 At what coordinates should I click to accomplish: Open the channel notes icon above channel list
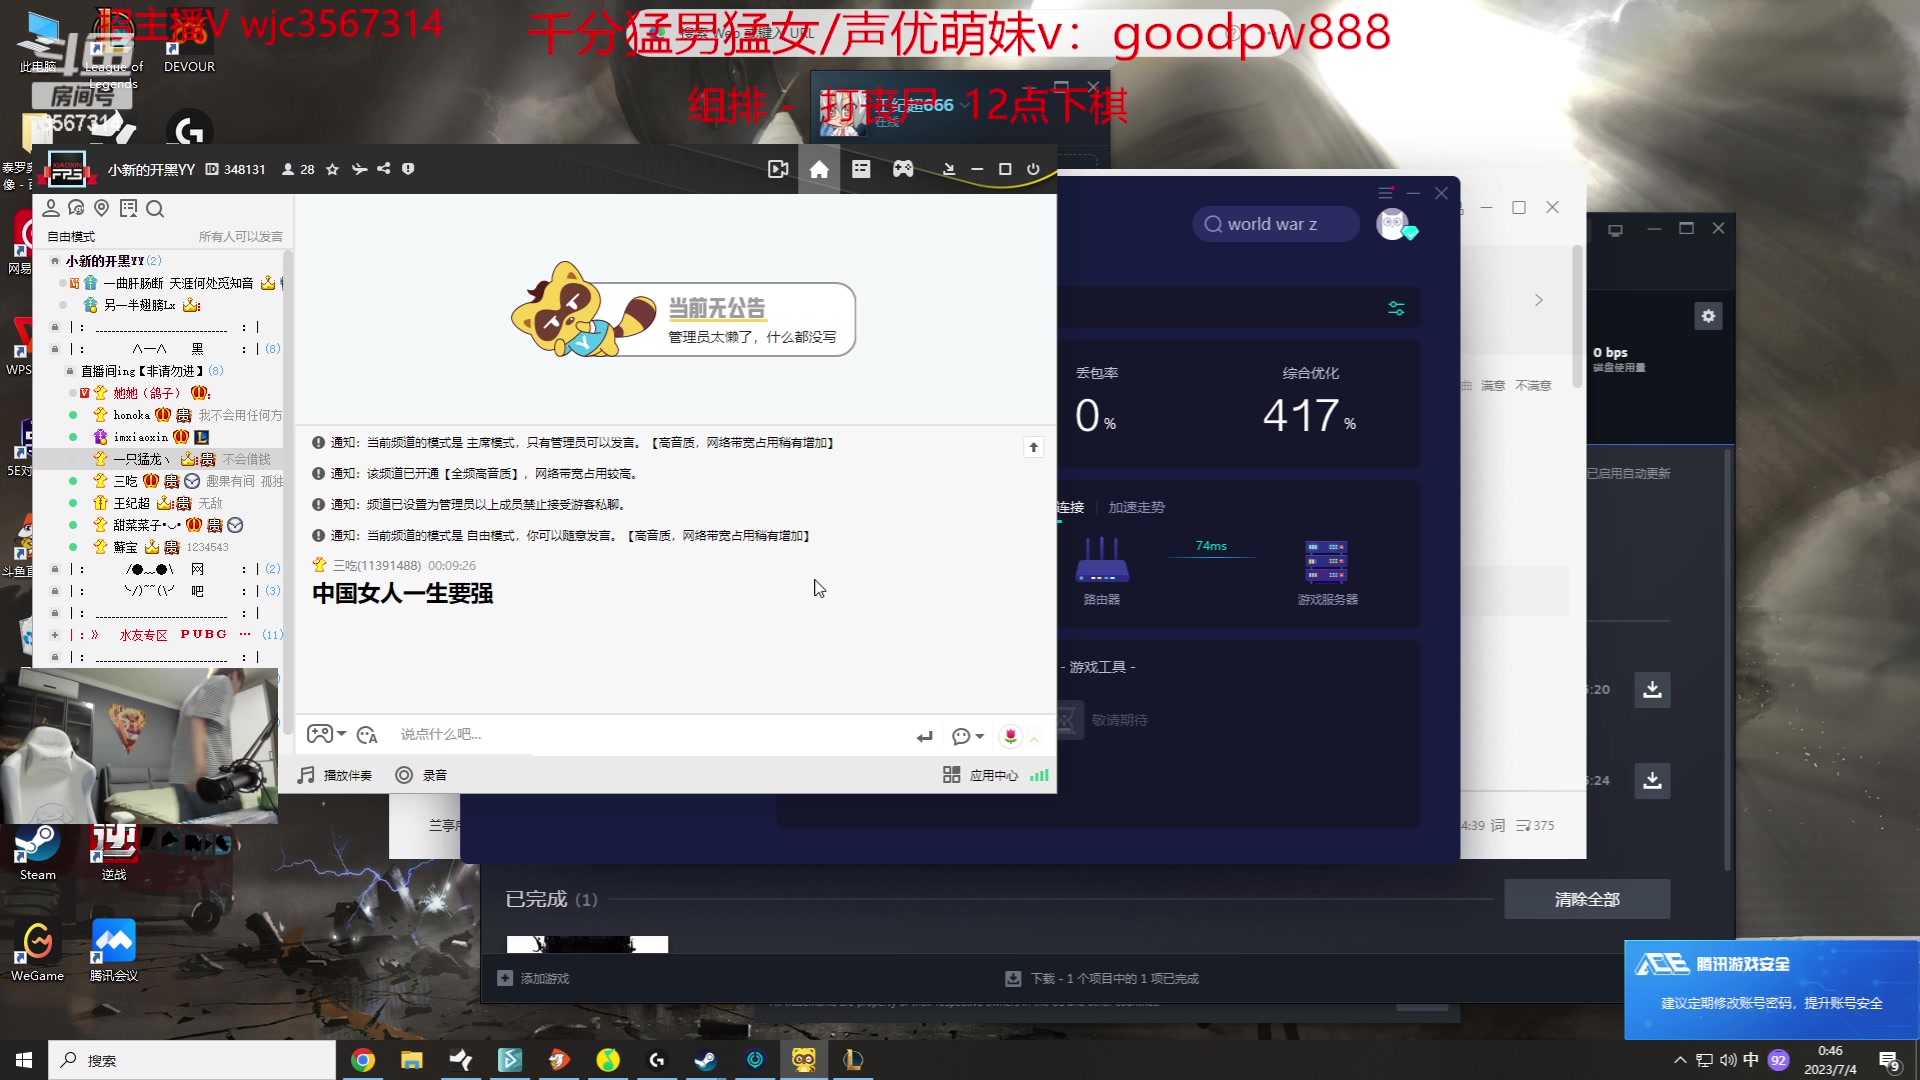(x=128, y=208)
